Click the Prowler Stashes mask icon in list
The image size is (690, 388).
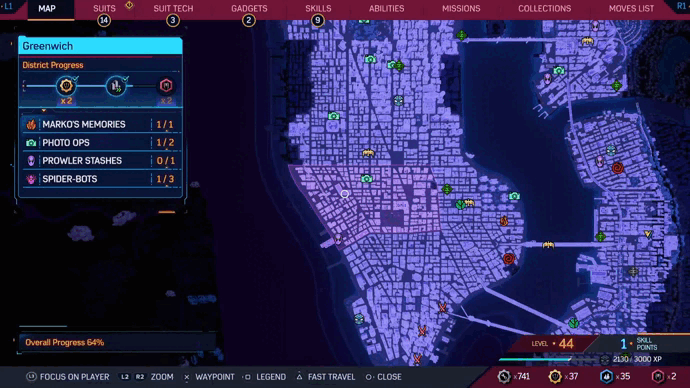(31, 161)
